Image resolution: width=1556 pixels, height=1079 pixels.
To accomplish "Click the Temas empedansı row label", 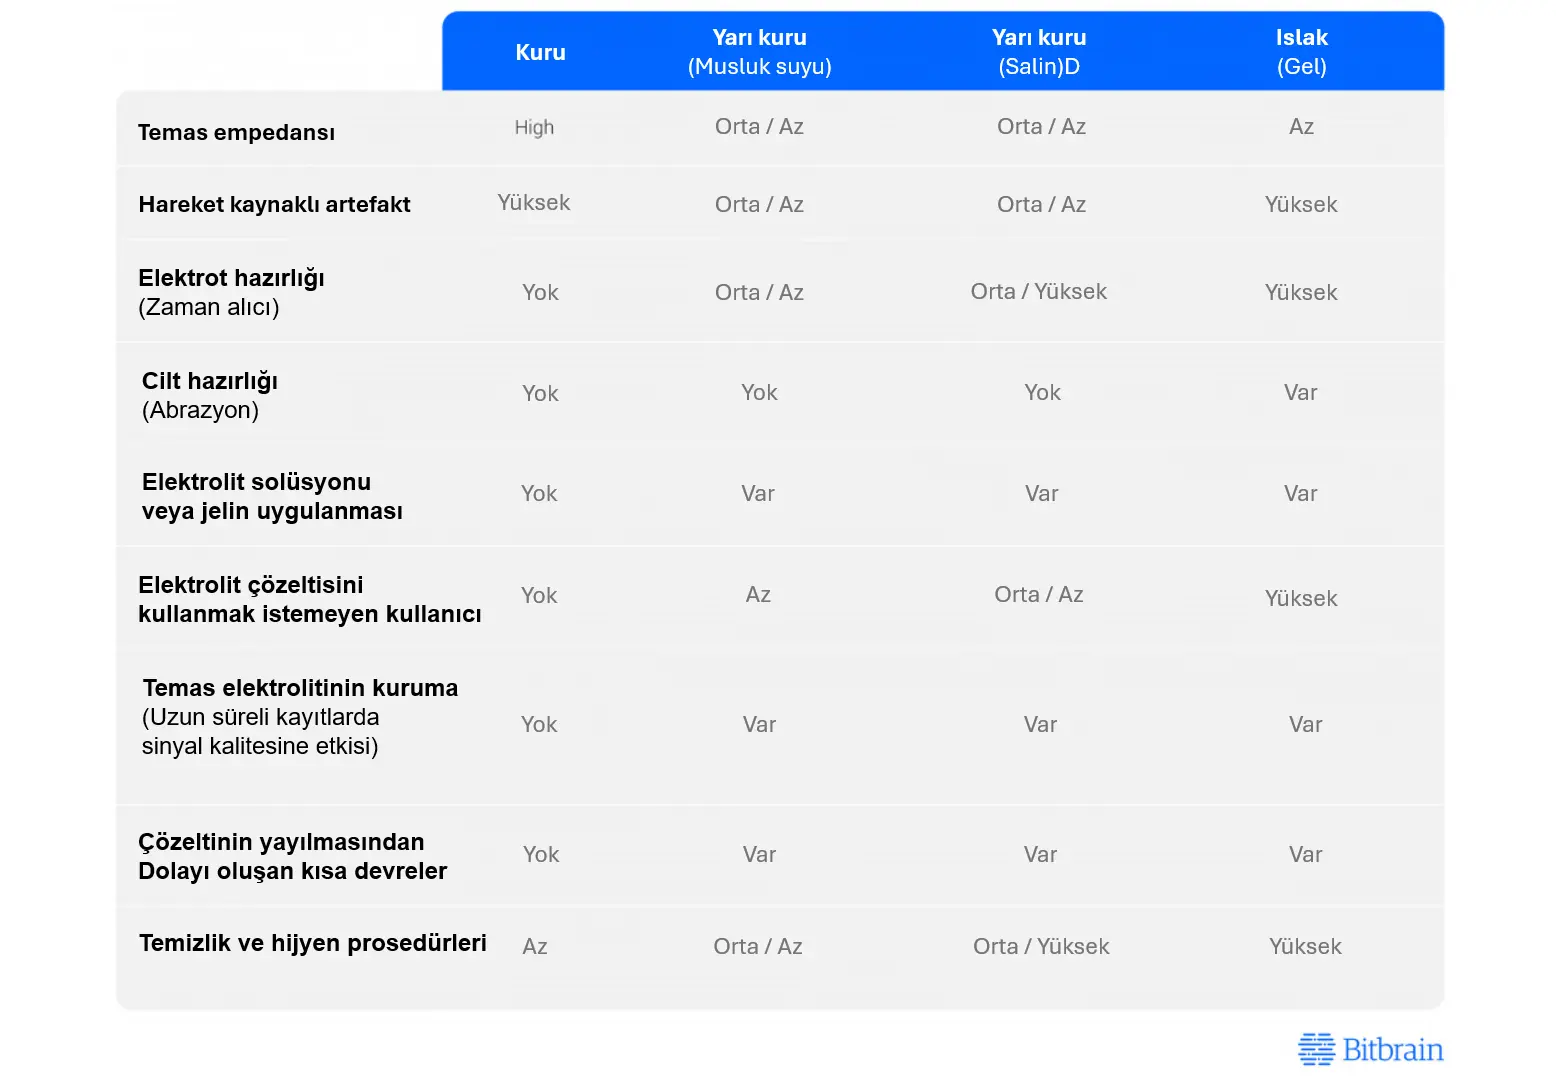I will point(236,132).
